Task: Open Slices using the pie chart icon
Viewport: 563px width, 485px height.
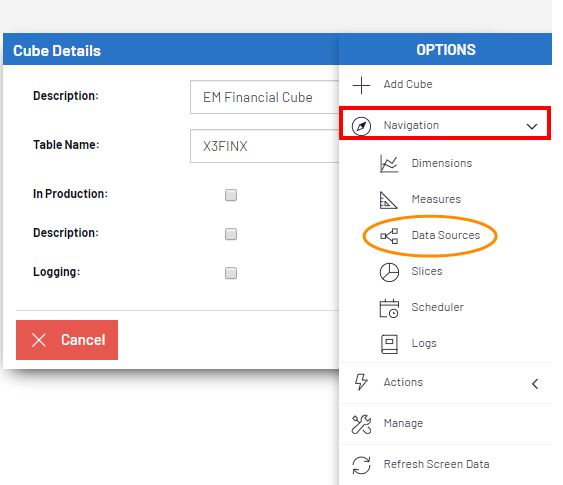Action: [x=389, y=272]
